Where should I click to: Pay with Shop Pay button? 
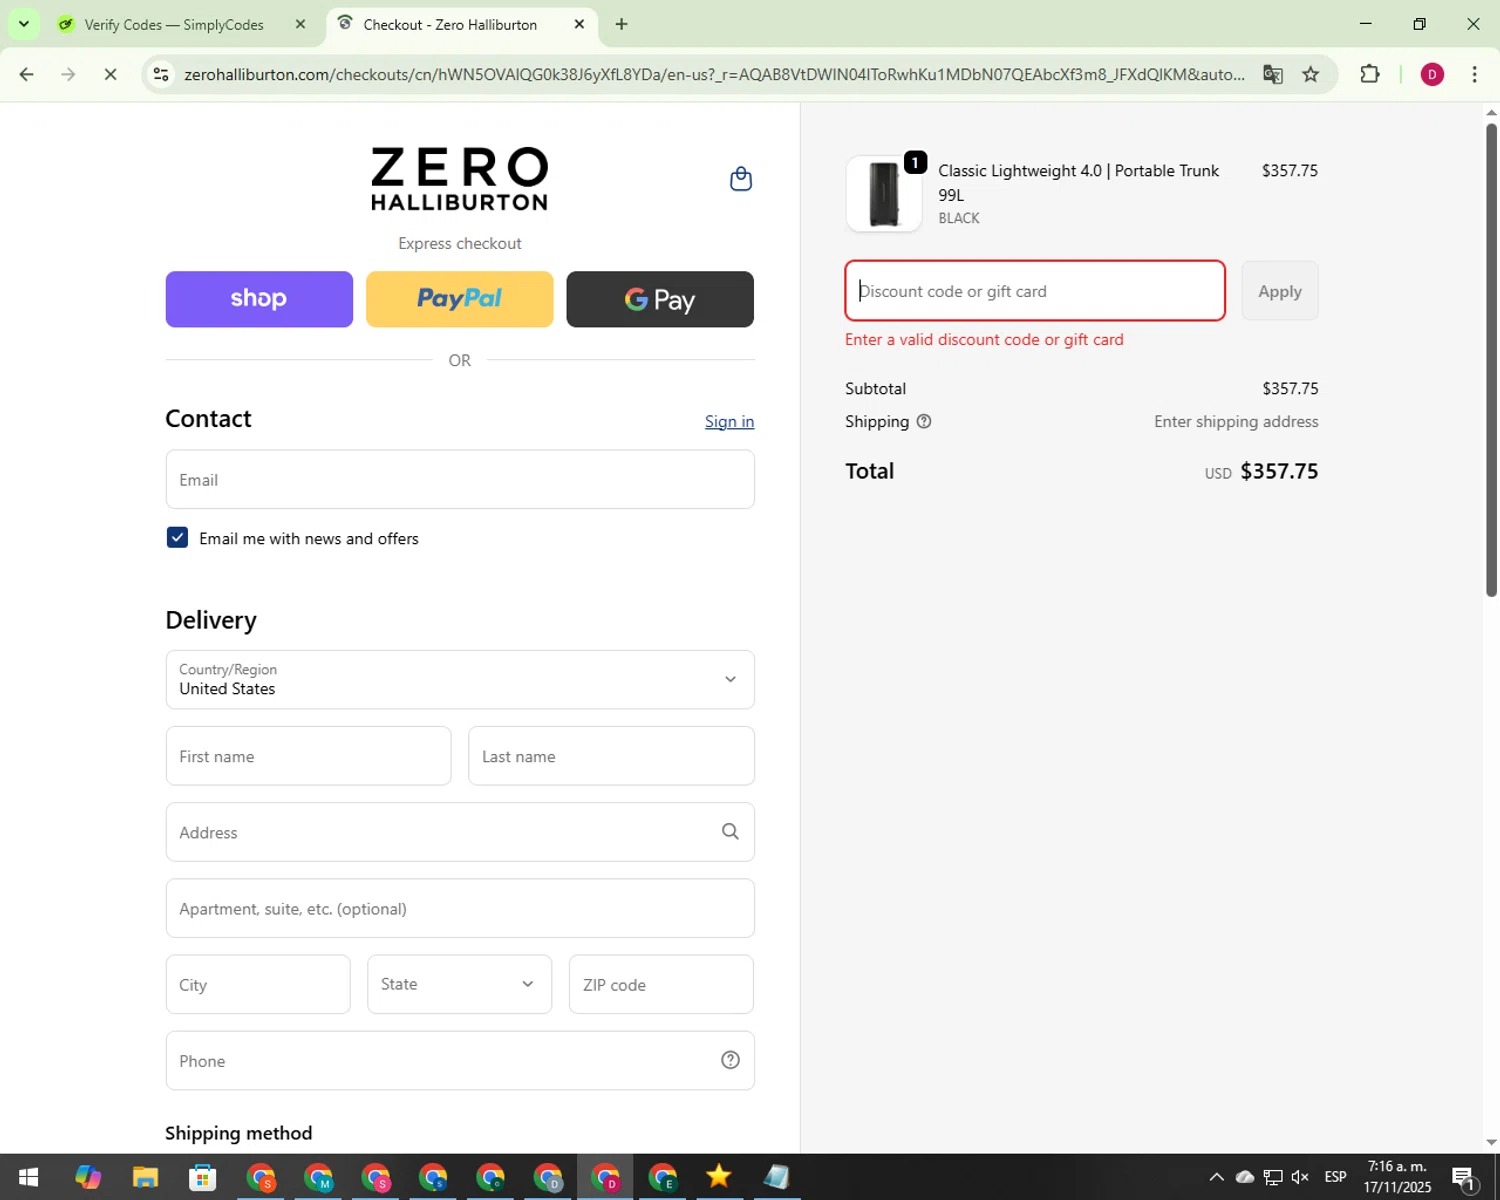(259, 299)
